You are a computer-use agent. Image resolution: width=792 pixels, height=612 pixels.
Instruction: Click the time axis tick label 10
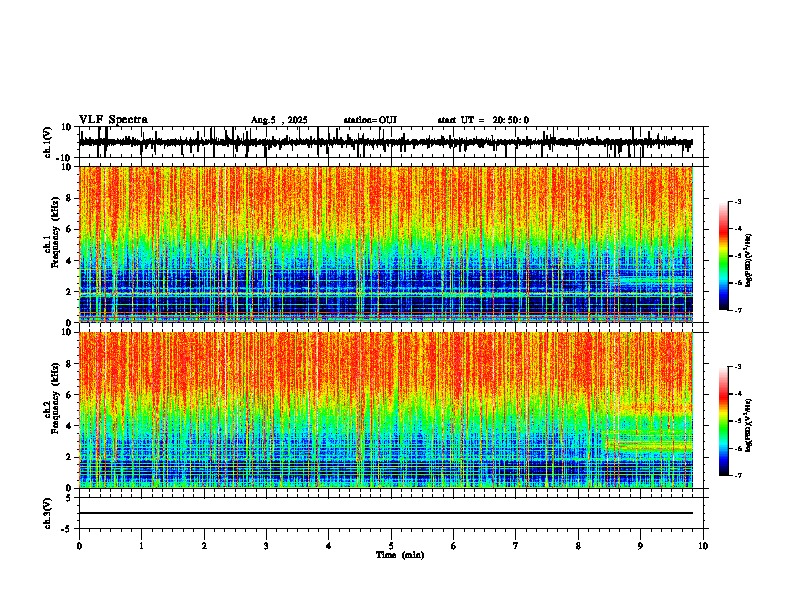(703, 546)
